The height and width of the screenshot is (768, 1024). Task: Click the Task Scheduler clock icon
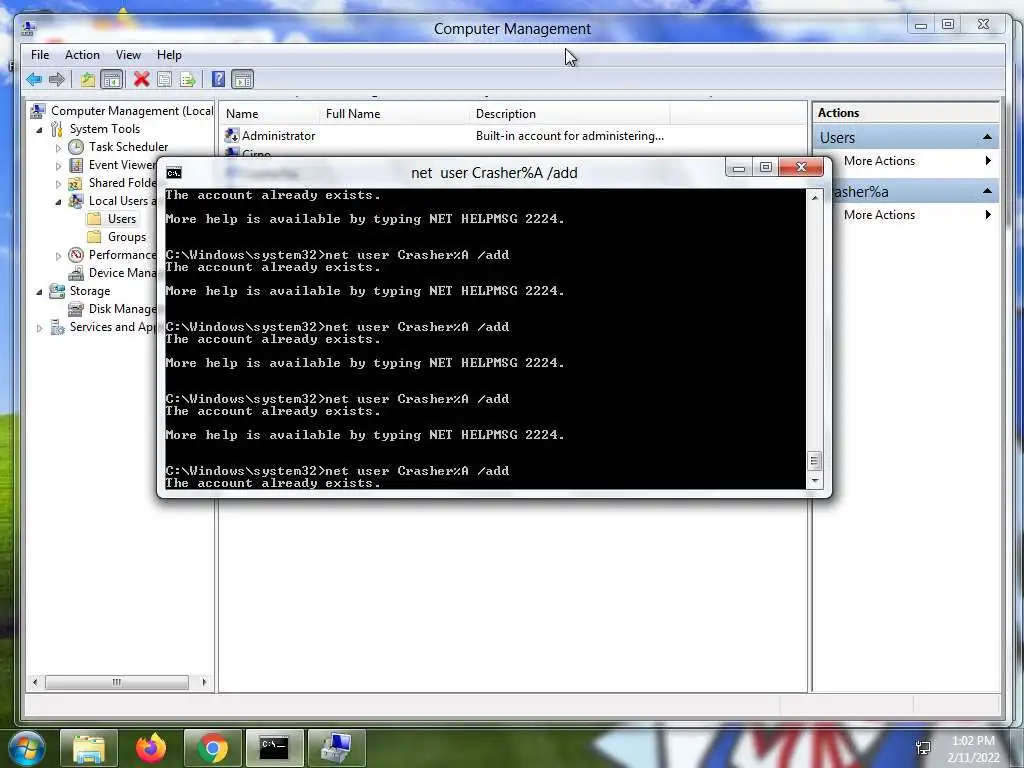(76, 147)
